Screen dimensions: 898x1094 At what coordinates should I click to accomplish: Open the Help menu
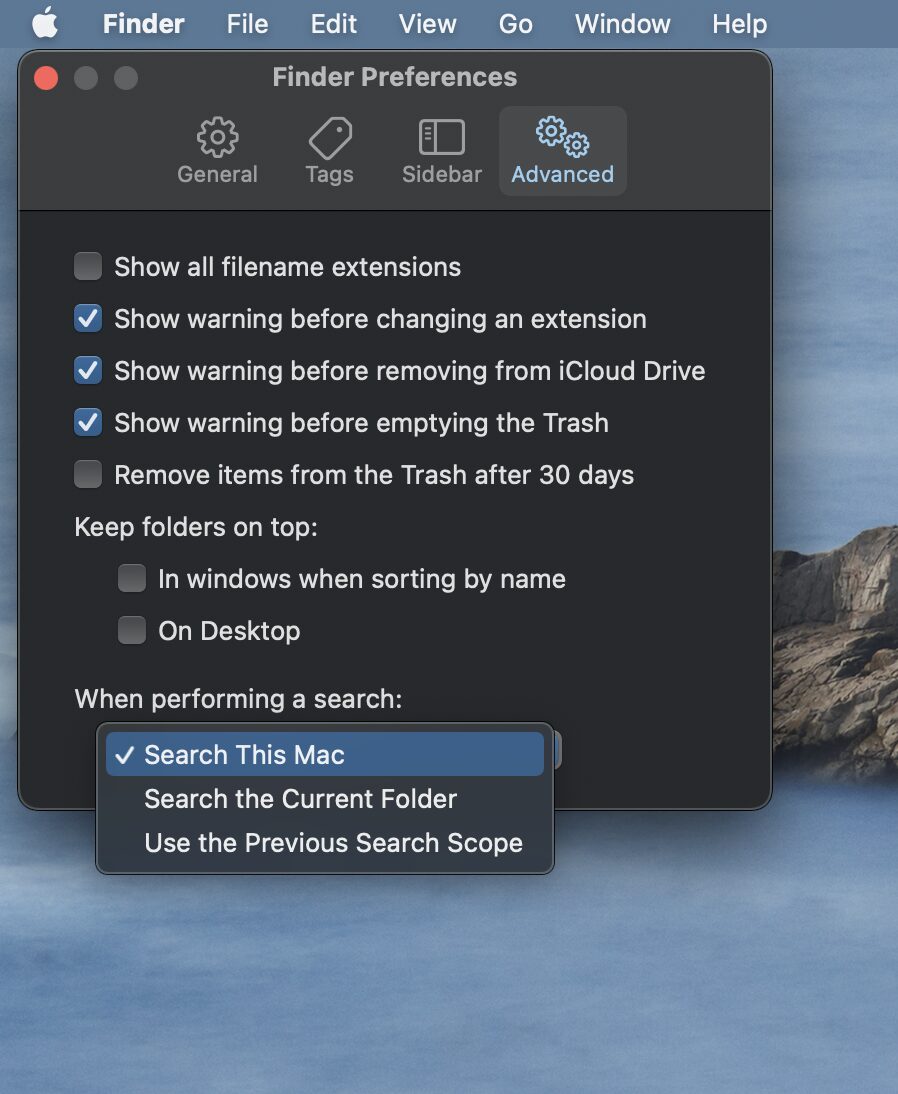[x=739, y=23]
